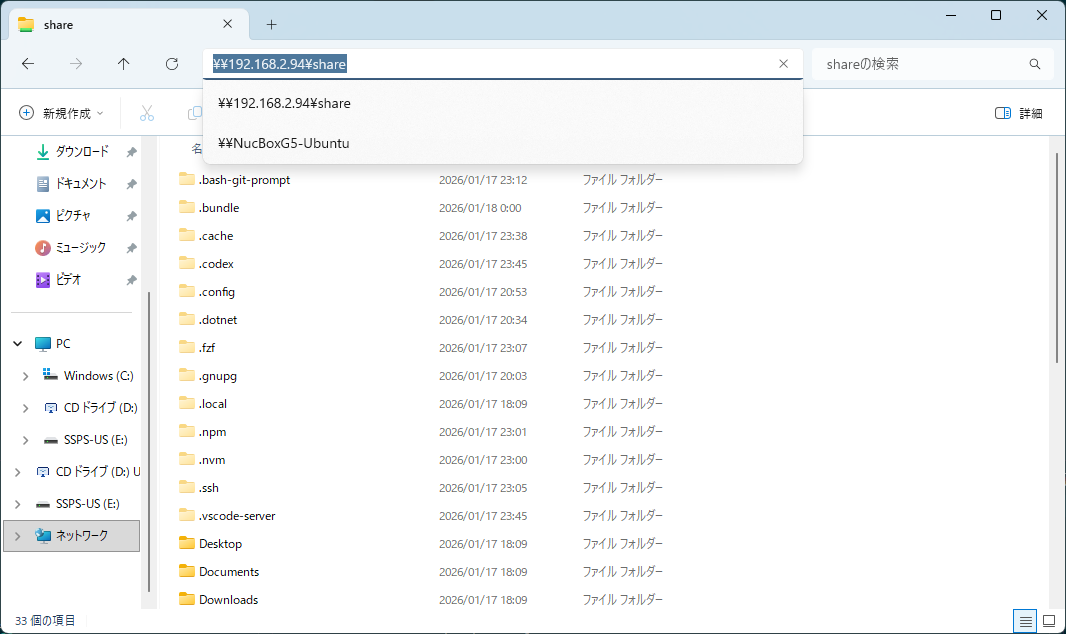Click the shareの検索 search box
The height and width of the screenshot is (634, 1066).
coord(930,63)
